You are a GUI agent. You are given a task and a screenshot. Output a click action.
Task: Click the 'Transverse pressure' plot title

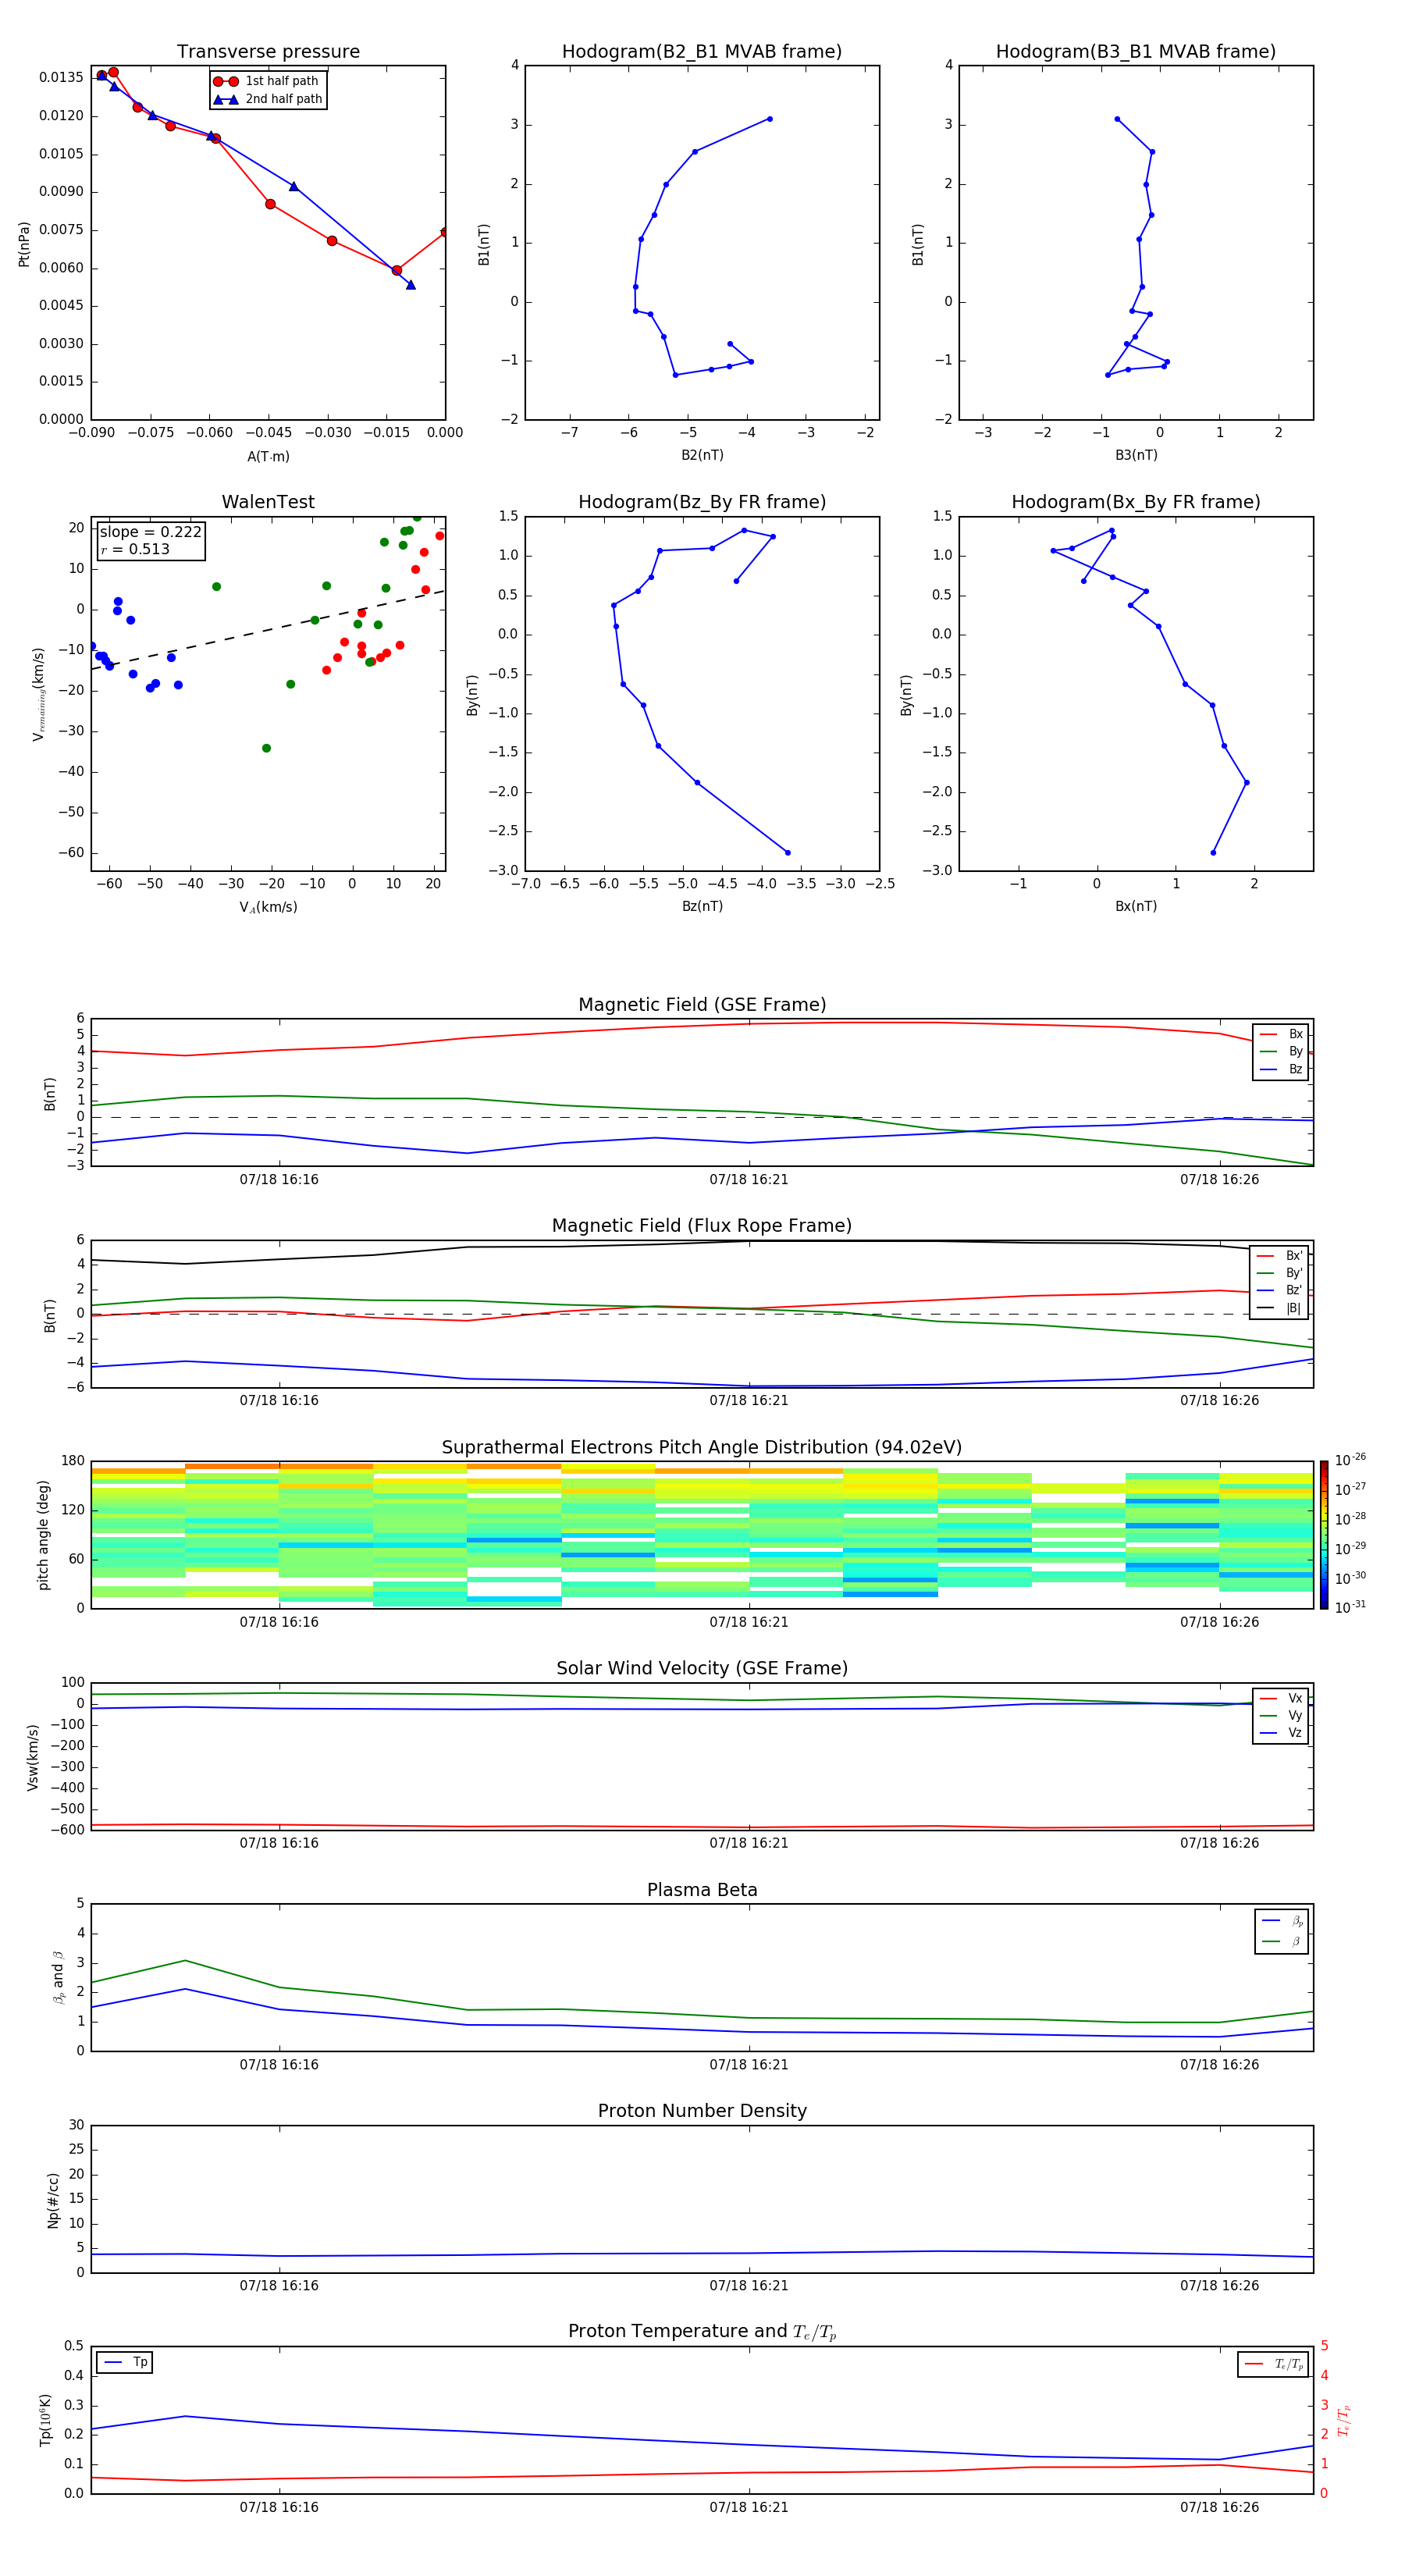click(x=268, y=52)
